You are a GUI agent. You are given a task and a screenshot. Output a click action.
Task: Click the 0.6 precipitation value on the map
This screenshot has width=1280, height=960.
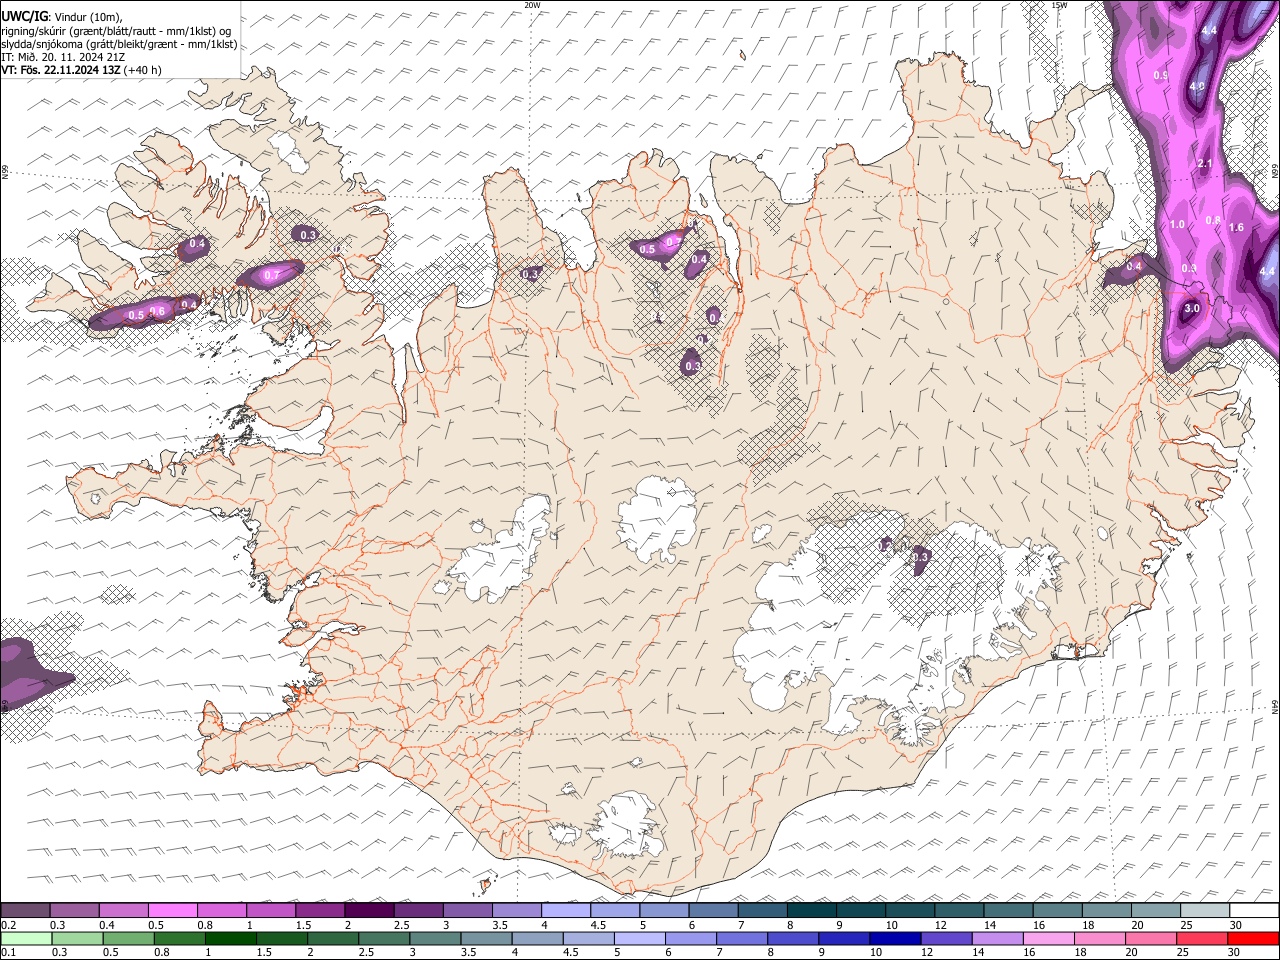157,312
